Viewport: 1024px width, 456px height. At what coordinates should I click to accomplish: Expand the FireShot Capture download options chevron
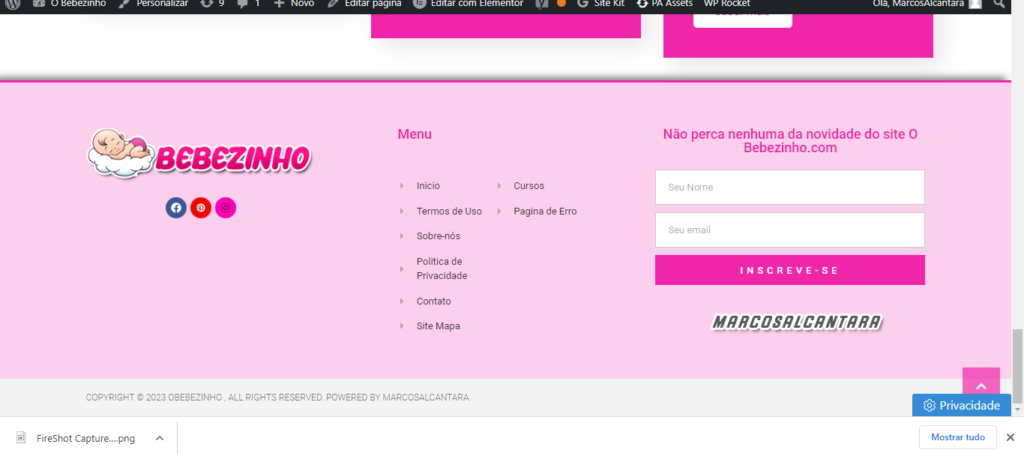tap(159, 438)
